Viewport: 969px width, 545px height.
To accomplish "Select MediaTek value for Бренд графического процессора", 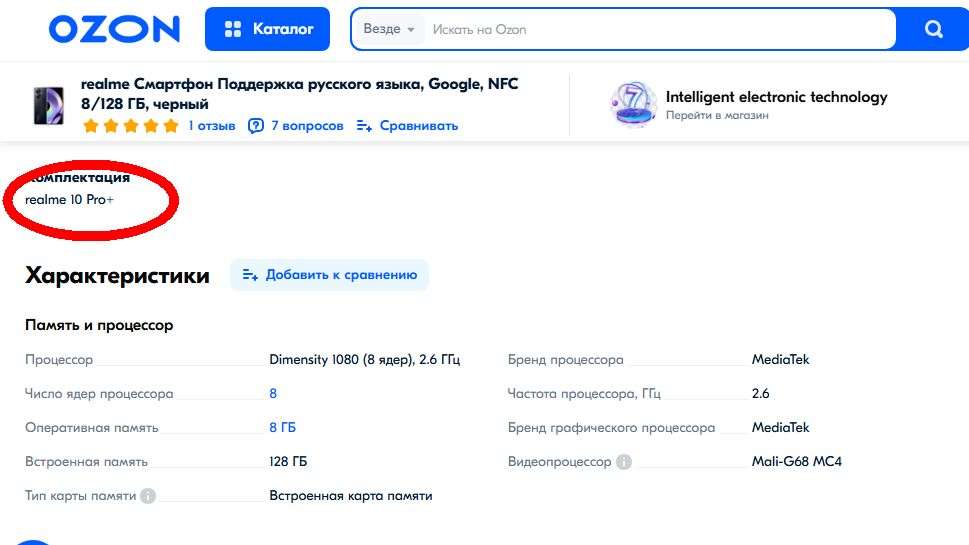I will click(x=781, y=428).
